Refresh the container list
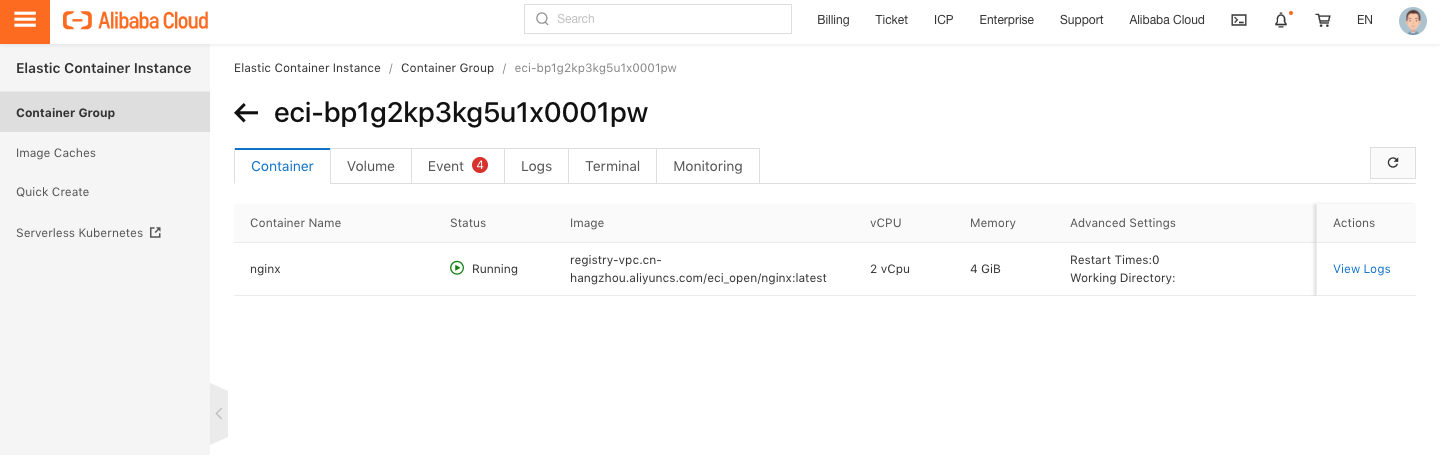Screen dimensions: 1440x455 [1393, 163]
